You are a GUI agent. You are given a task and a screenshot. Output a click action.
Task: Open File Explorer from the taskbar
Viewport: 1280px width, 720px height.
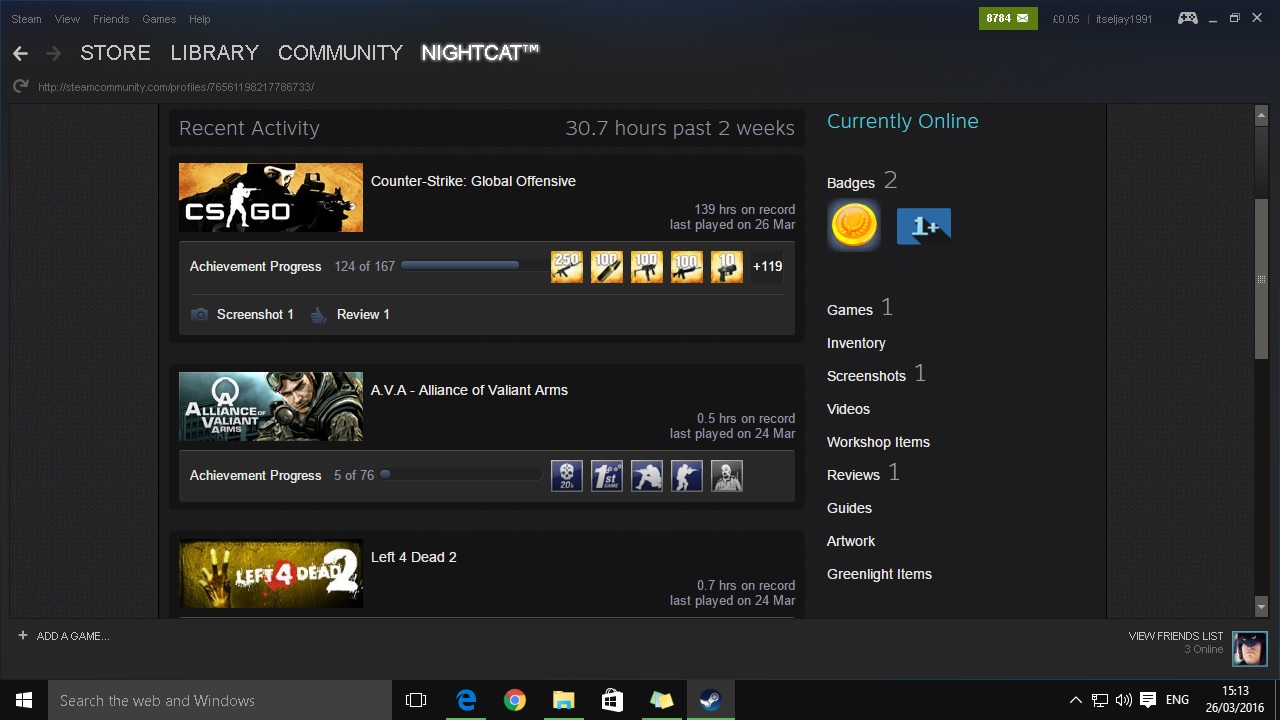tap(564, 700)
